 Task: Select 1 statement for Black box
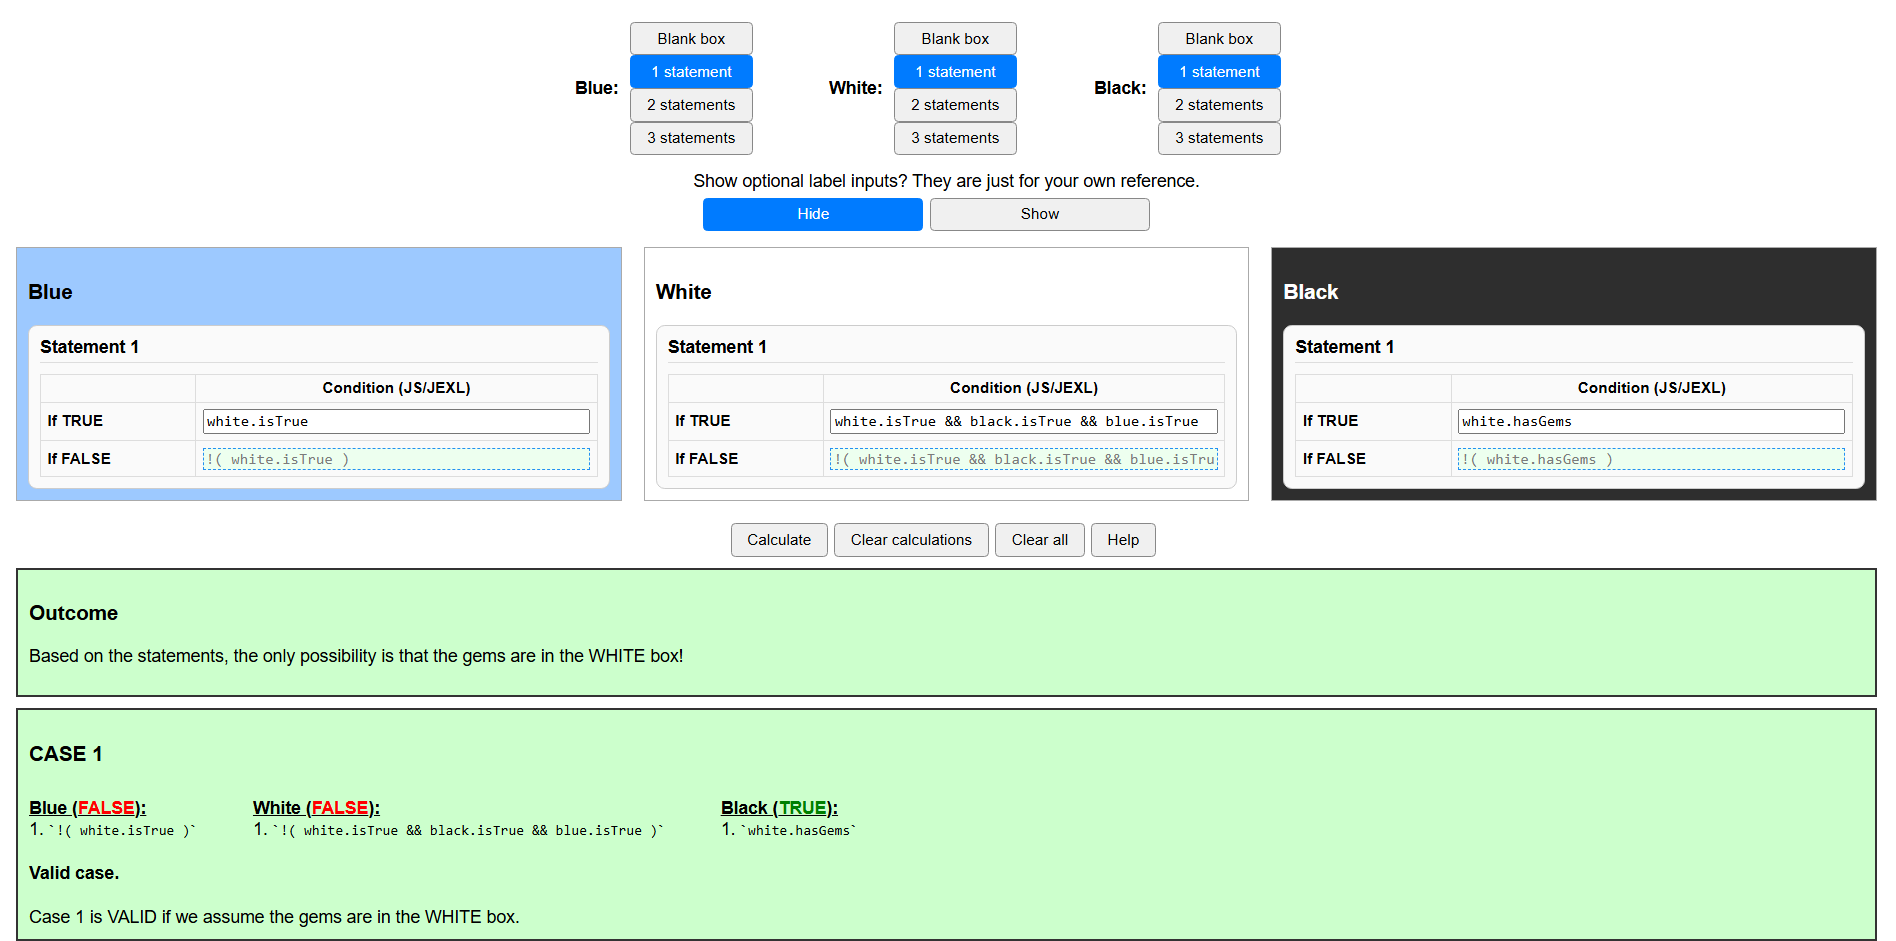[1219, 72]
